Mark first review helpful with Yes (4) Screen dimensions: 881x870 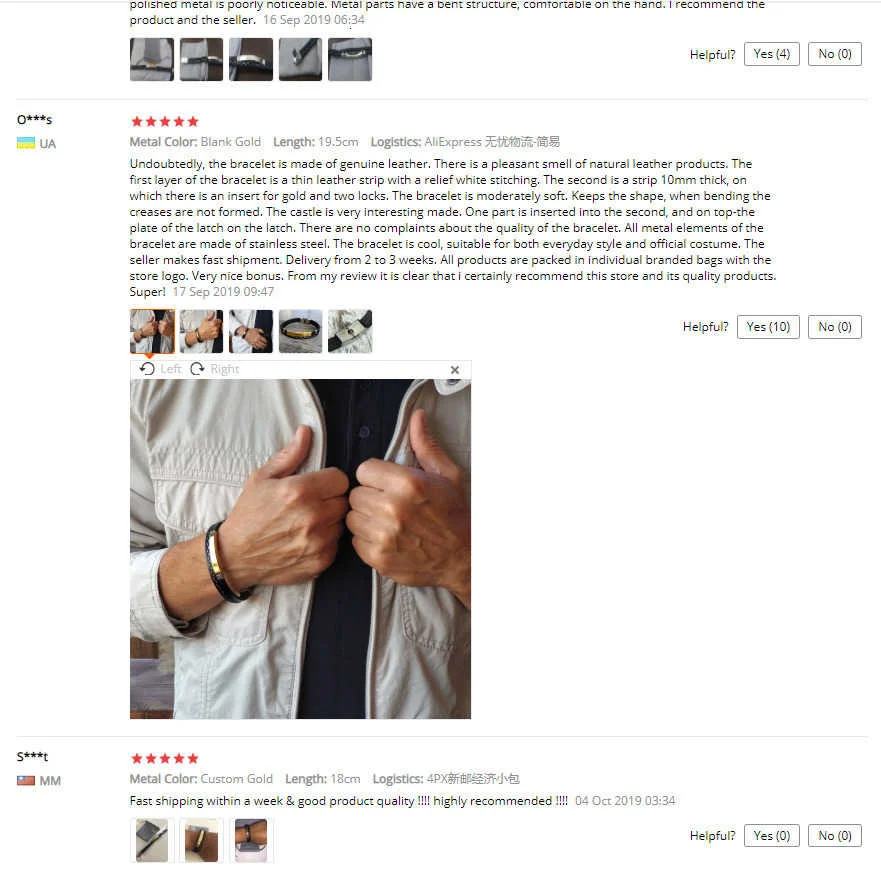pos(771,54)
